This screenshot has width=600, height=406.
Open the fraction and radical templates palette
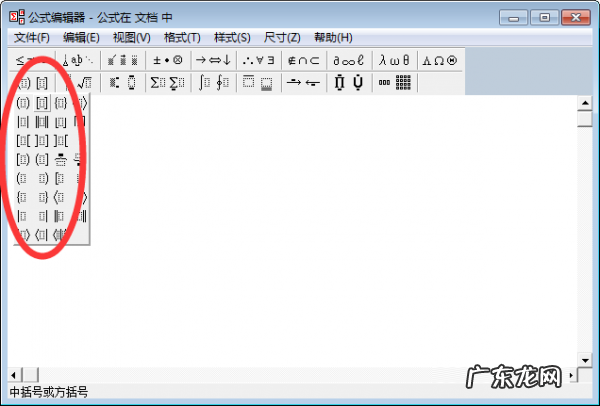(x=78, y=83)
